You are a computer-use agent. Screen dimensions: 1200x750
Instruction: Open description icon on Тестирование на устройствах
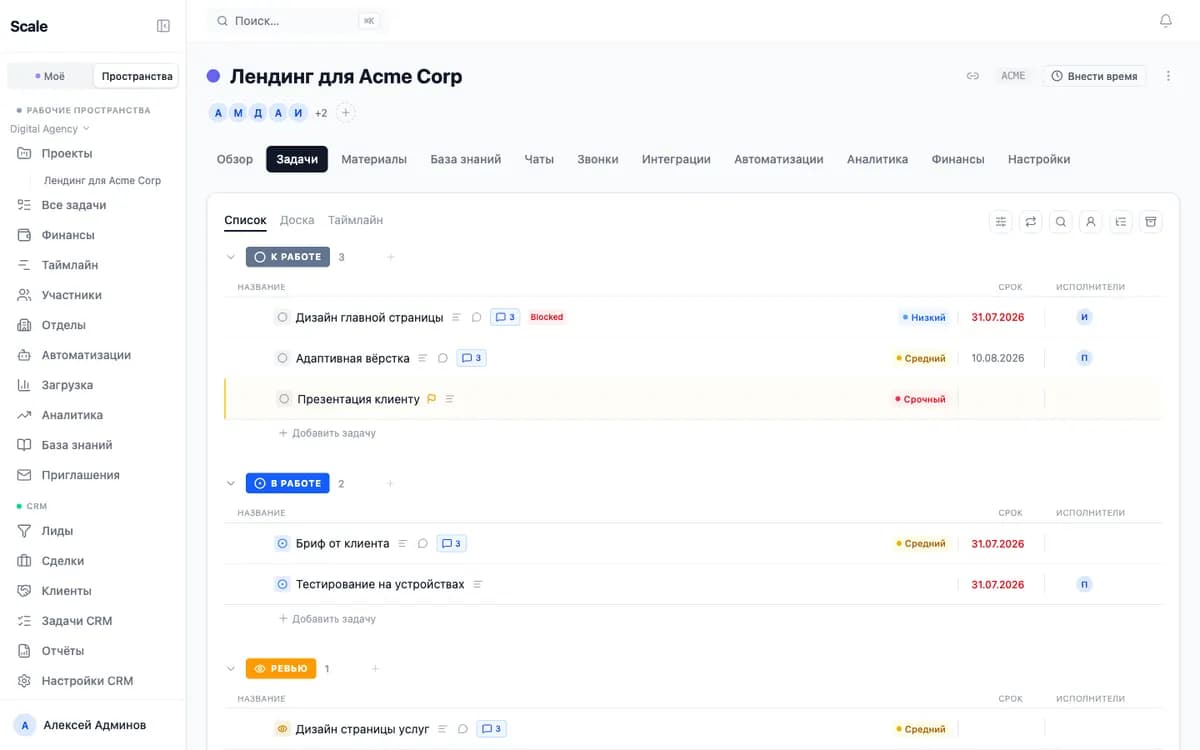point(478,584)
